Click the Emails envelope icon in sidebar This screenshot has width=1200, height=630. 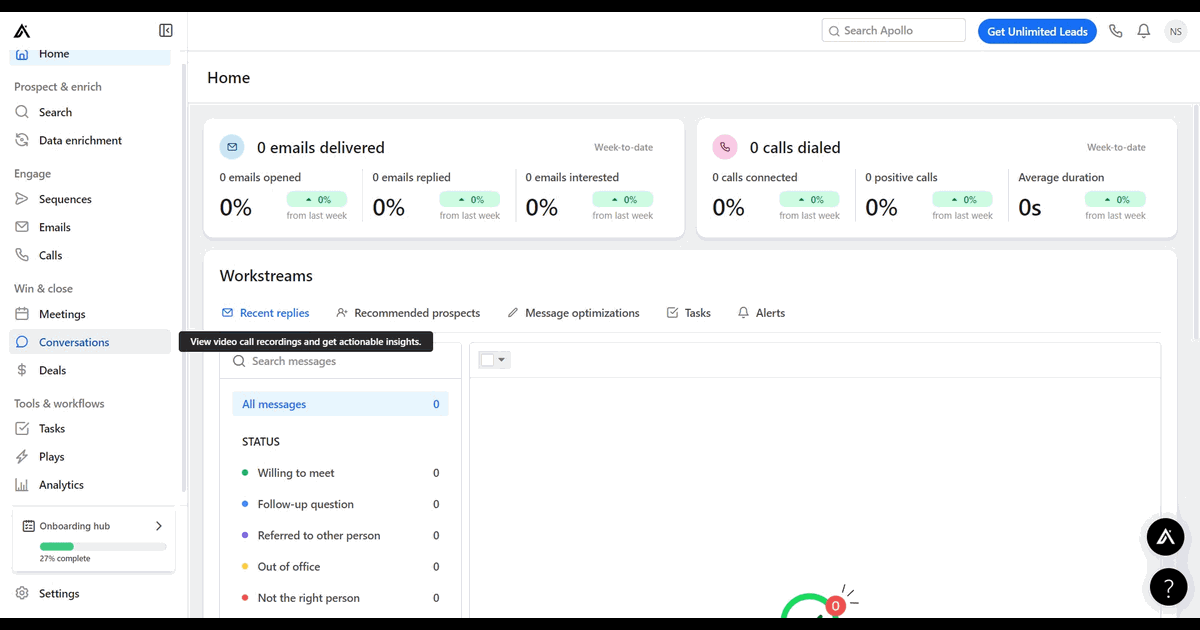[22, 227]
